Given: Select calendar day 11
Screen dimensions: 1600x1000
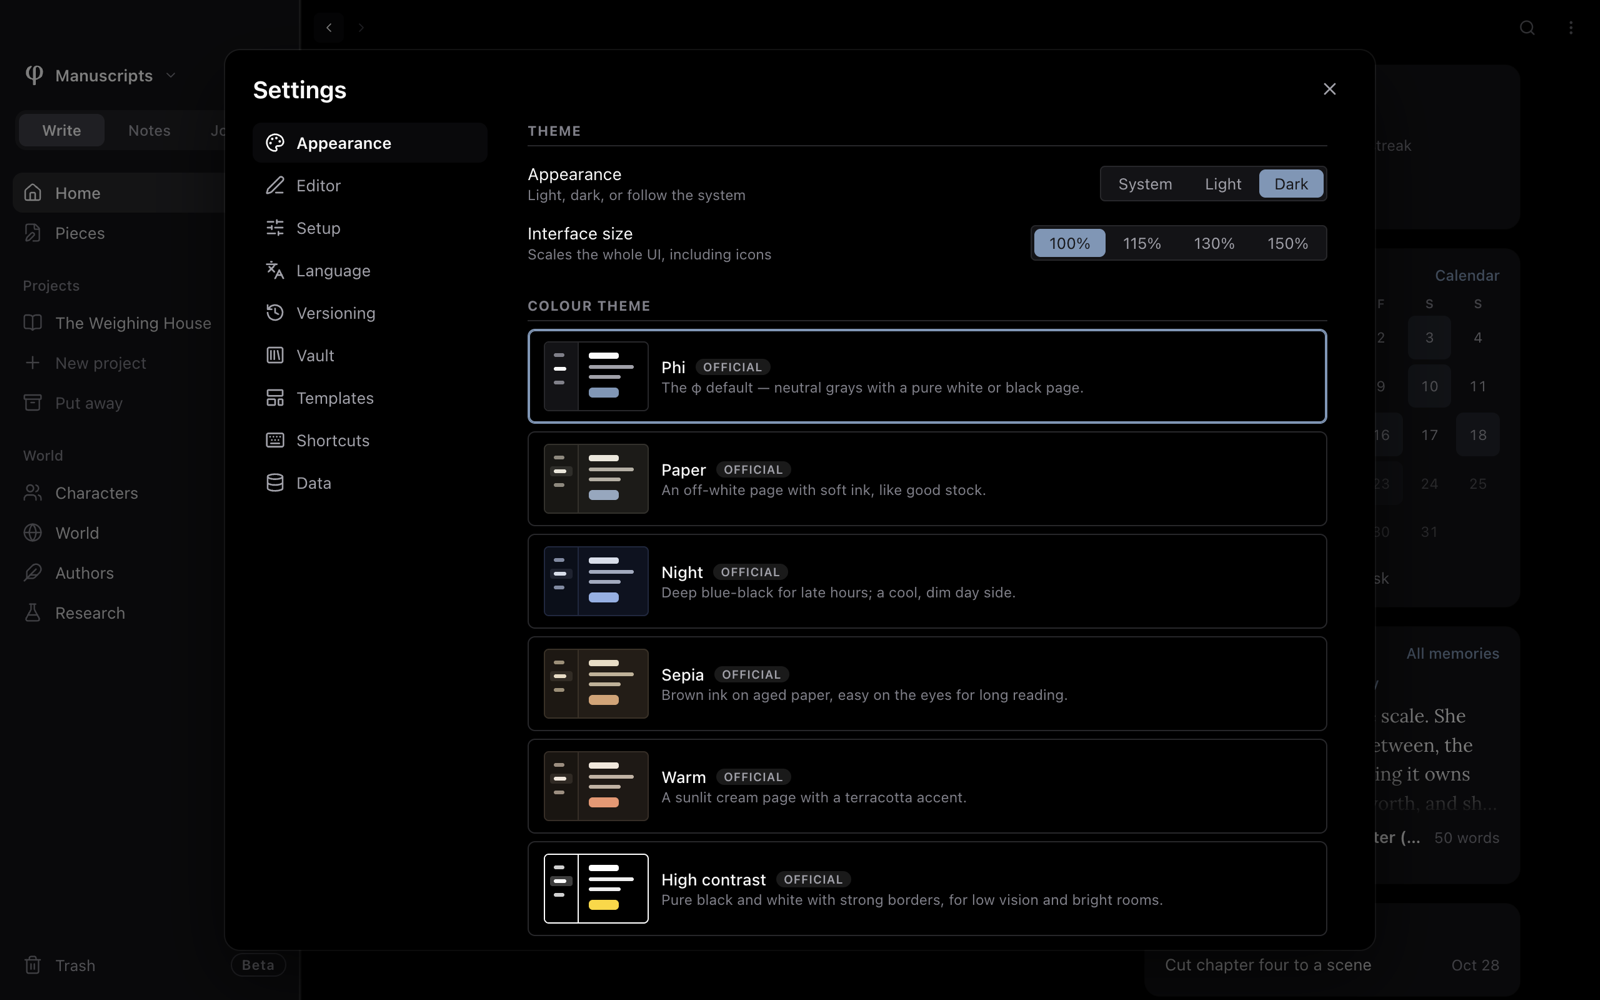Looking at the screenshot, I should (1478, 386).
